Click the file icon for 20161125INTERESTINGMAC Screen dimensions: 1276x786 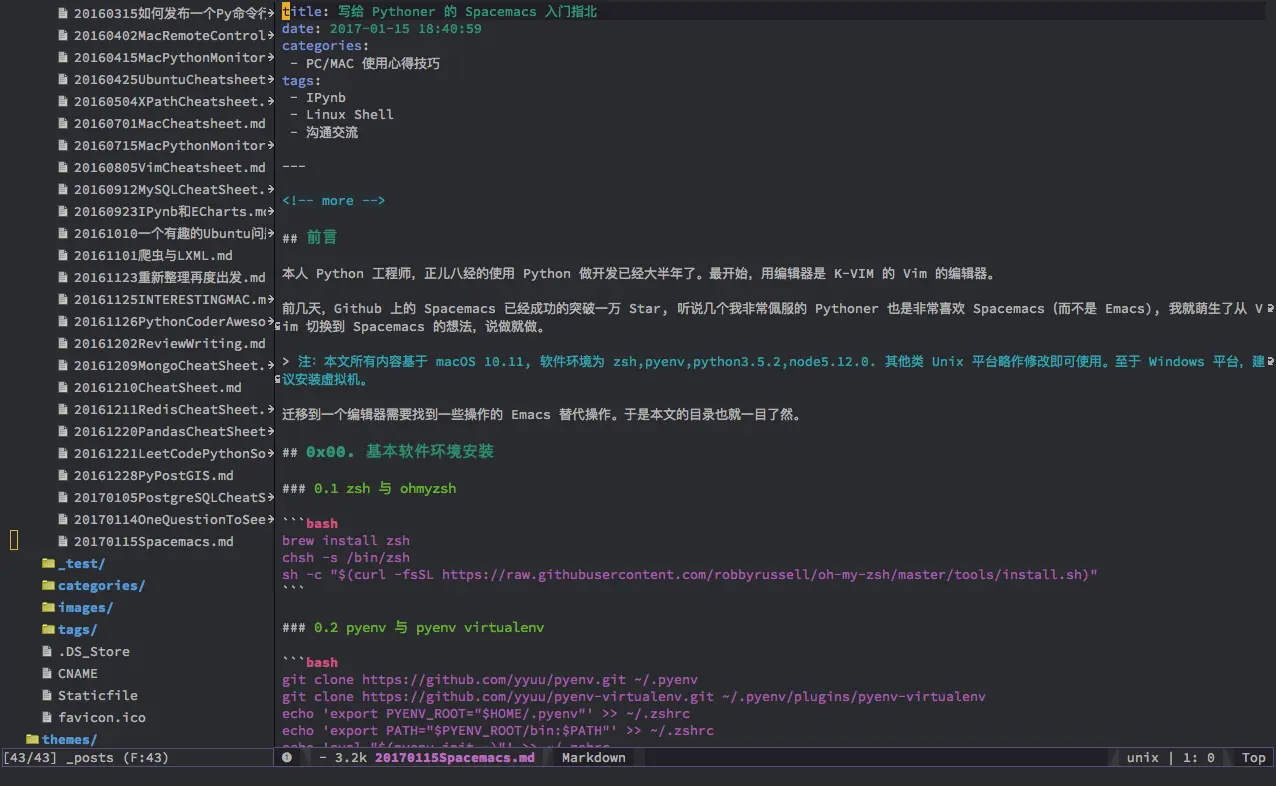click(x=64, y=300)
